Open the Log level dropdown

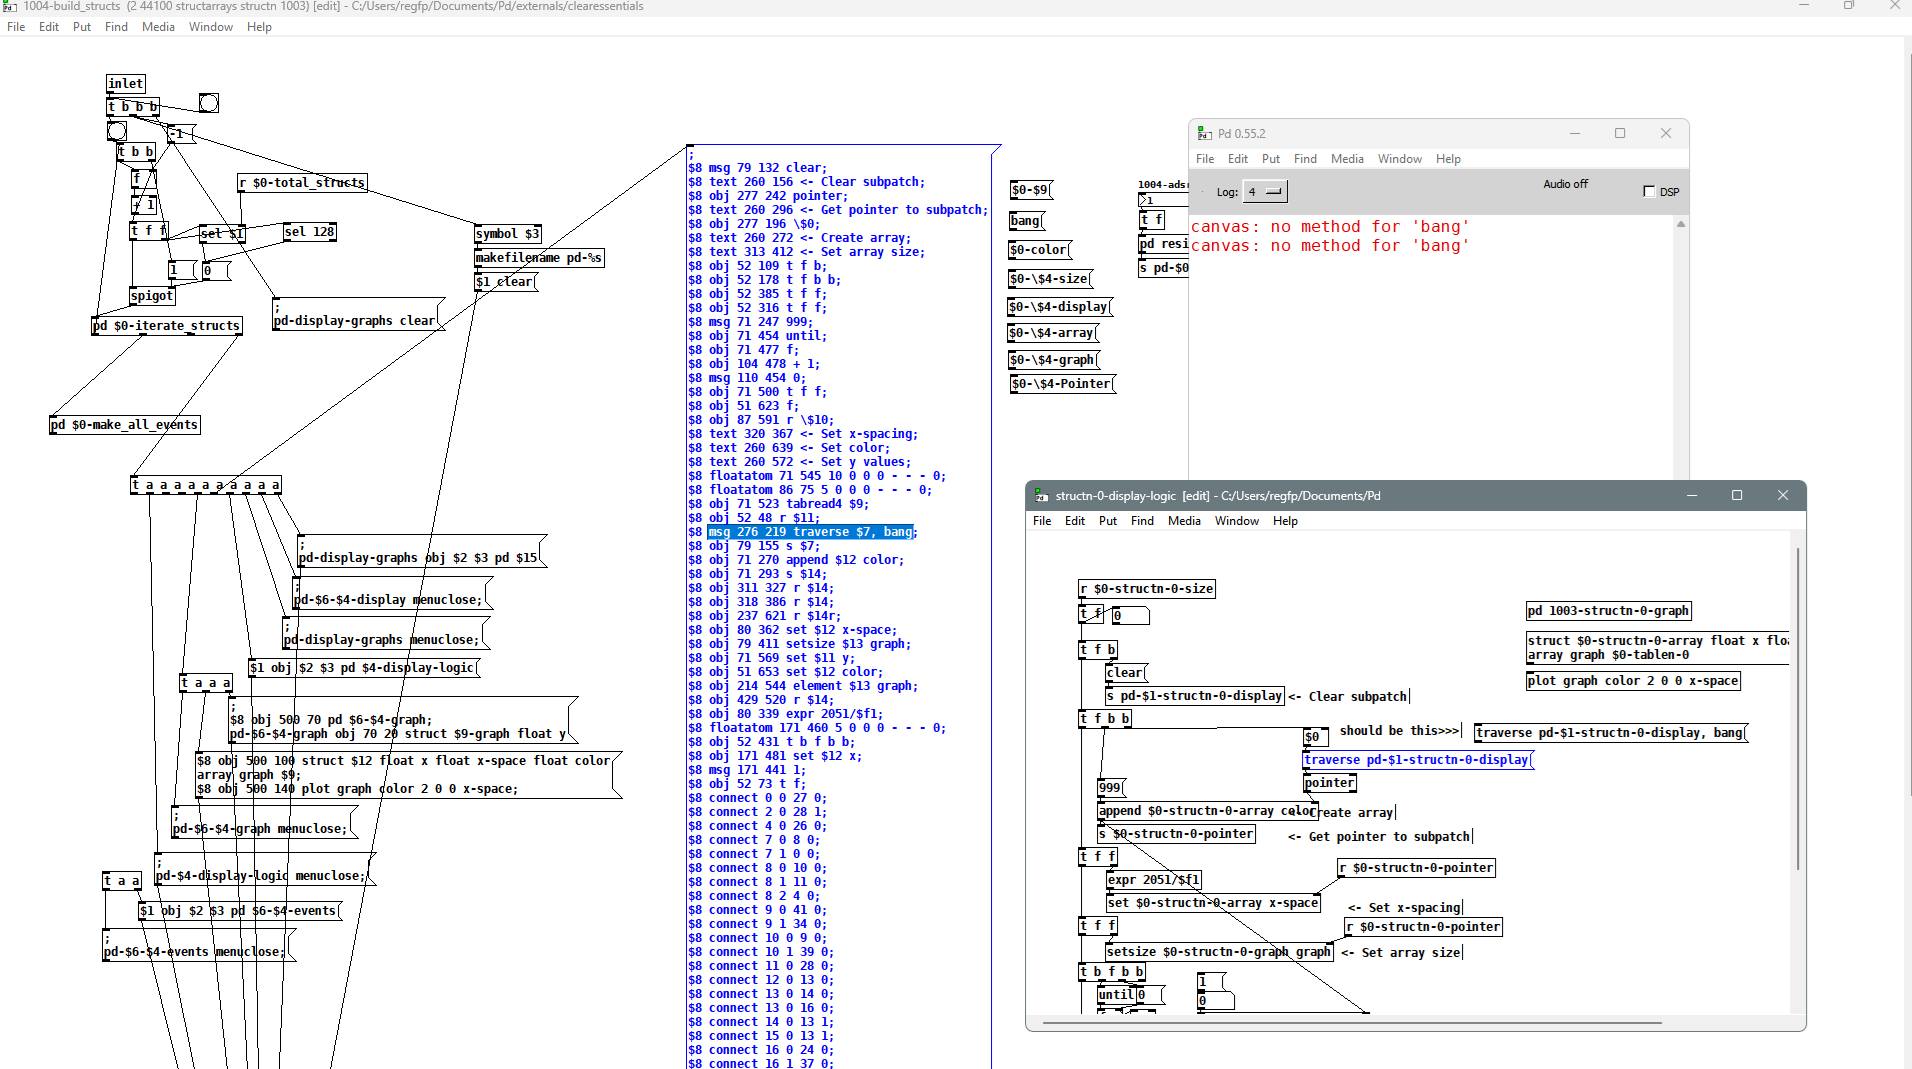1265,191
